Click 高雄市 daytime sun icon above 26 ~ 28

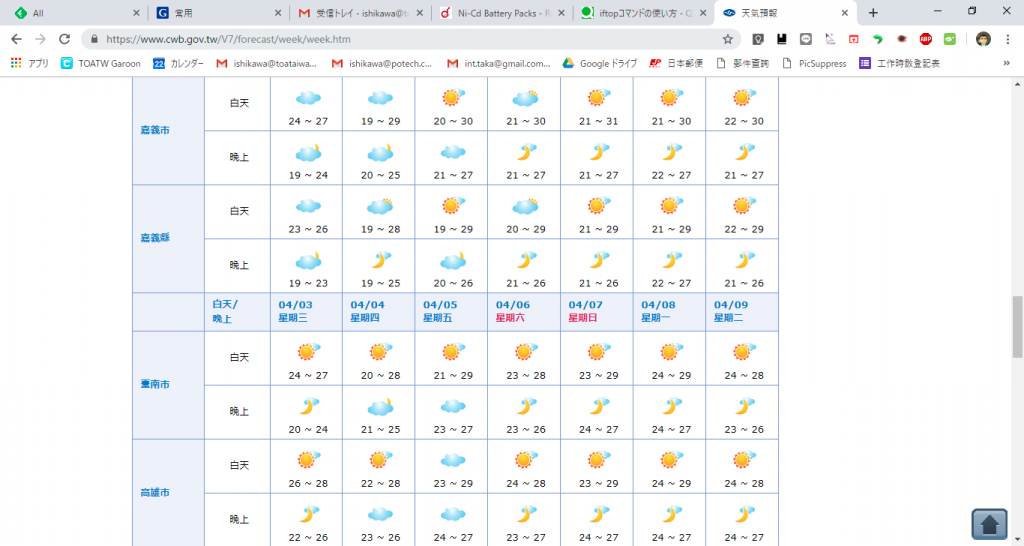(308, 460)
